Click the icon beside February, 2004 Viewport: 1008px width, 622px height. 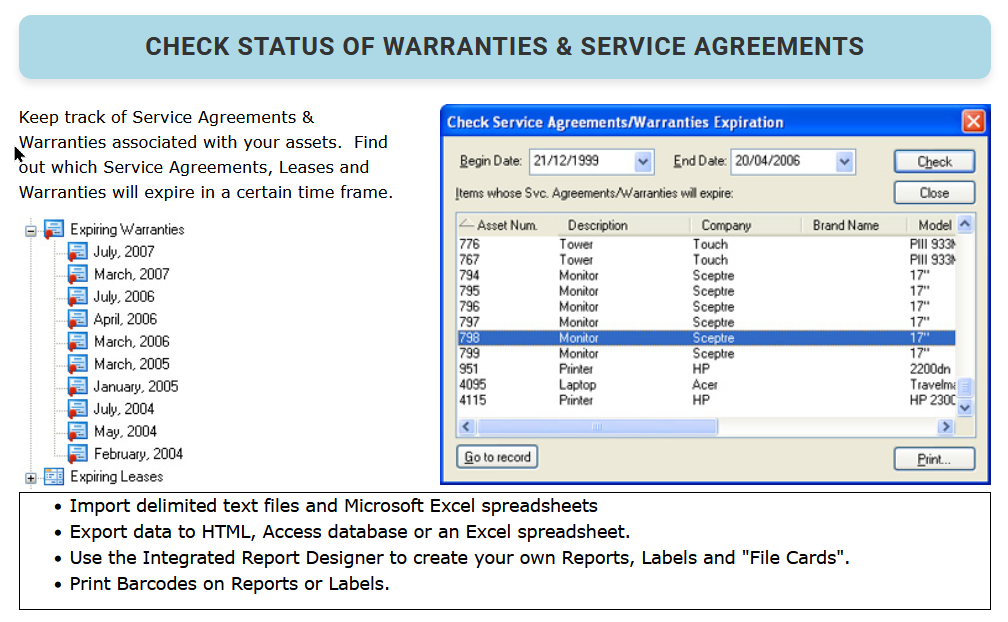(x=77, y=454)
